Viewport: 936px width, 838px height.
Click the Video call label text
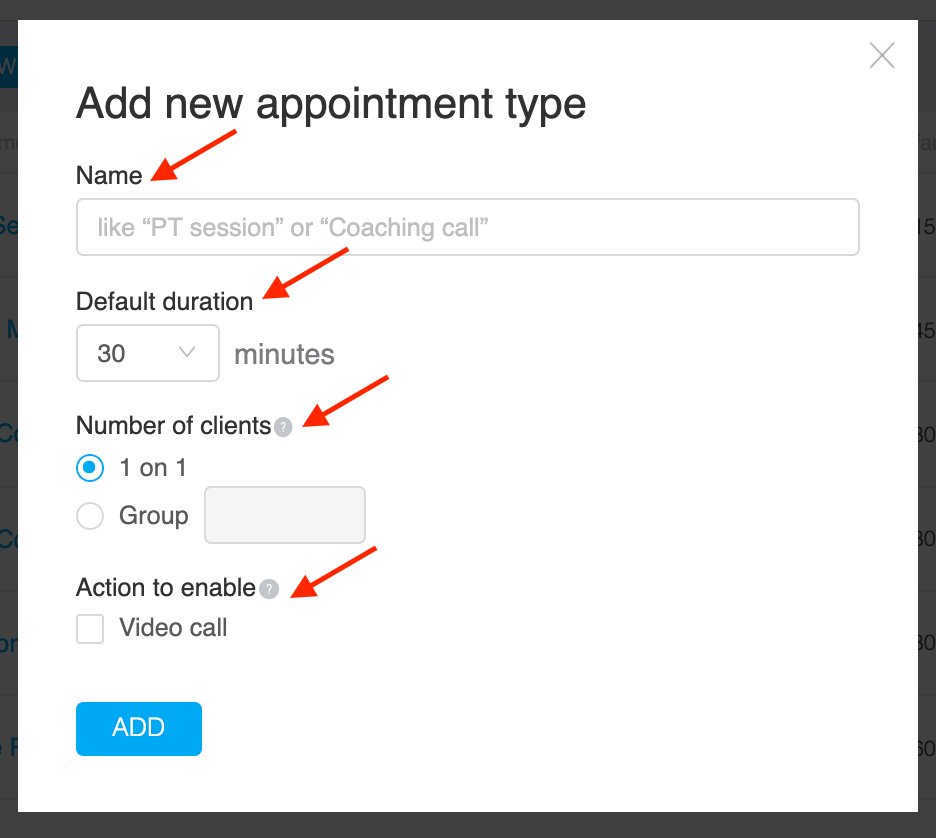tap(173, 628)
